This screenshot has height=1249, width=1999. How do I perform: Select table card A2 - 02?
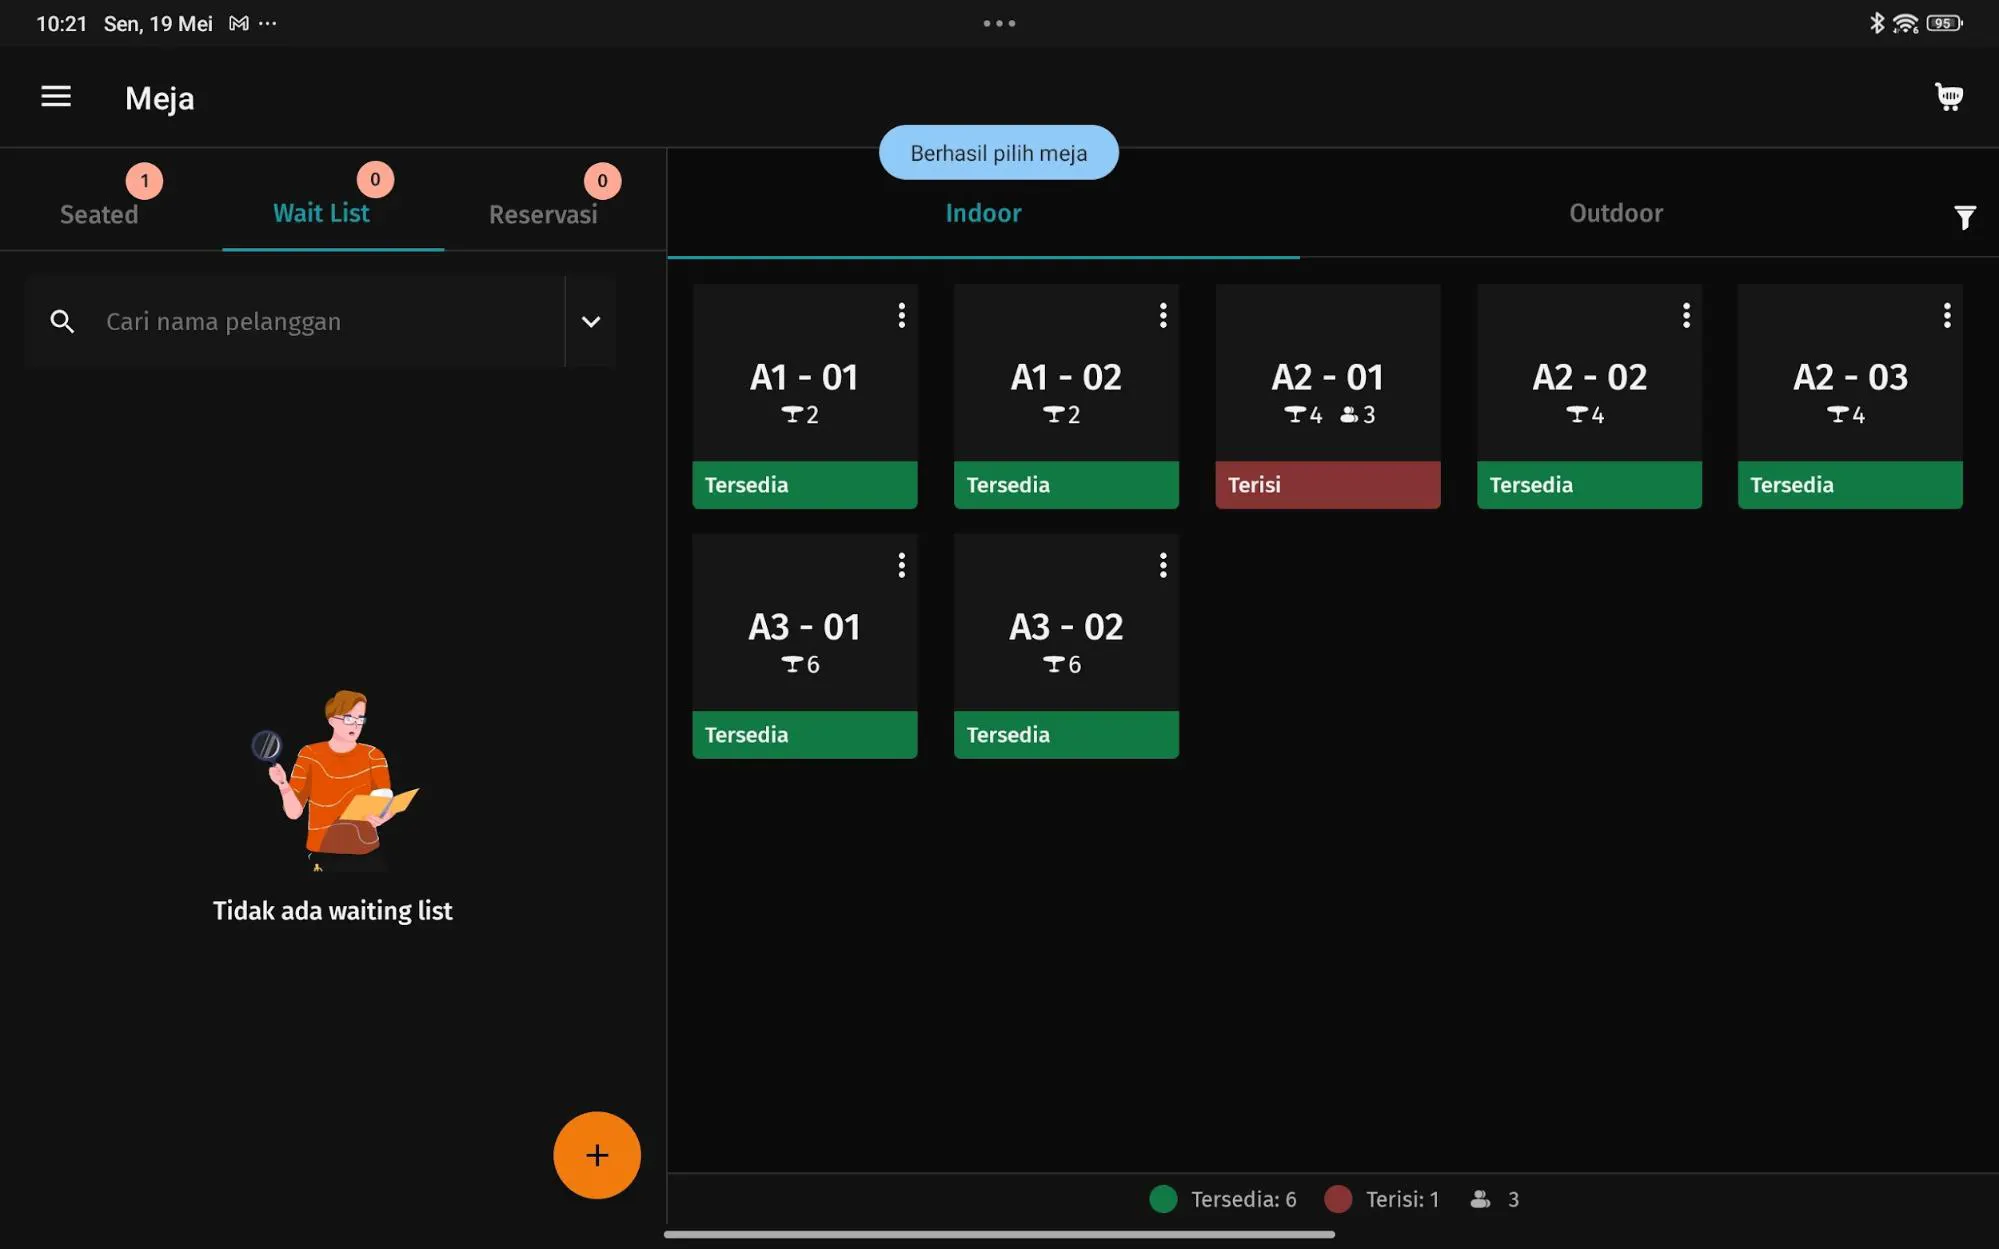click(1589, 396)
